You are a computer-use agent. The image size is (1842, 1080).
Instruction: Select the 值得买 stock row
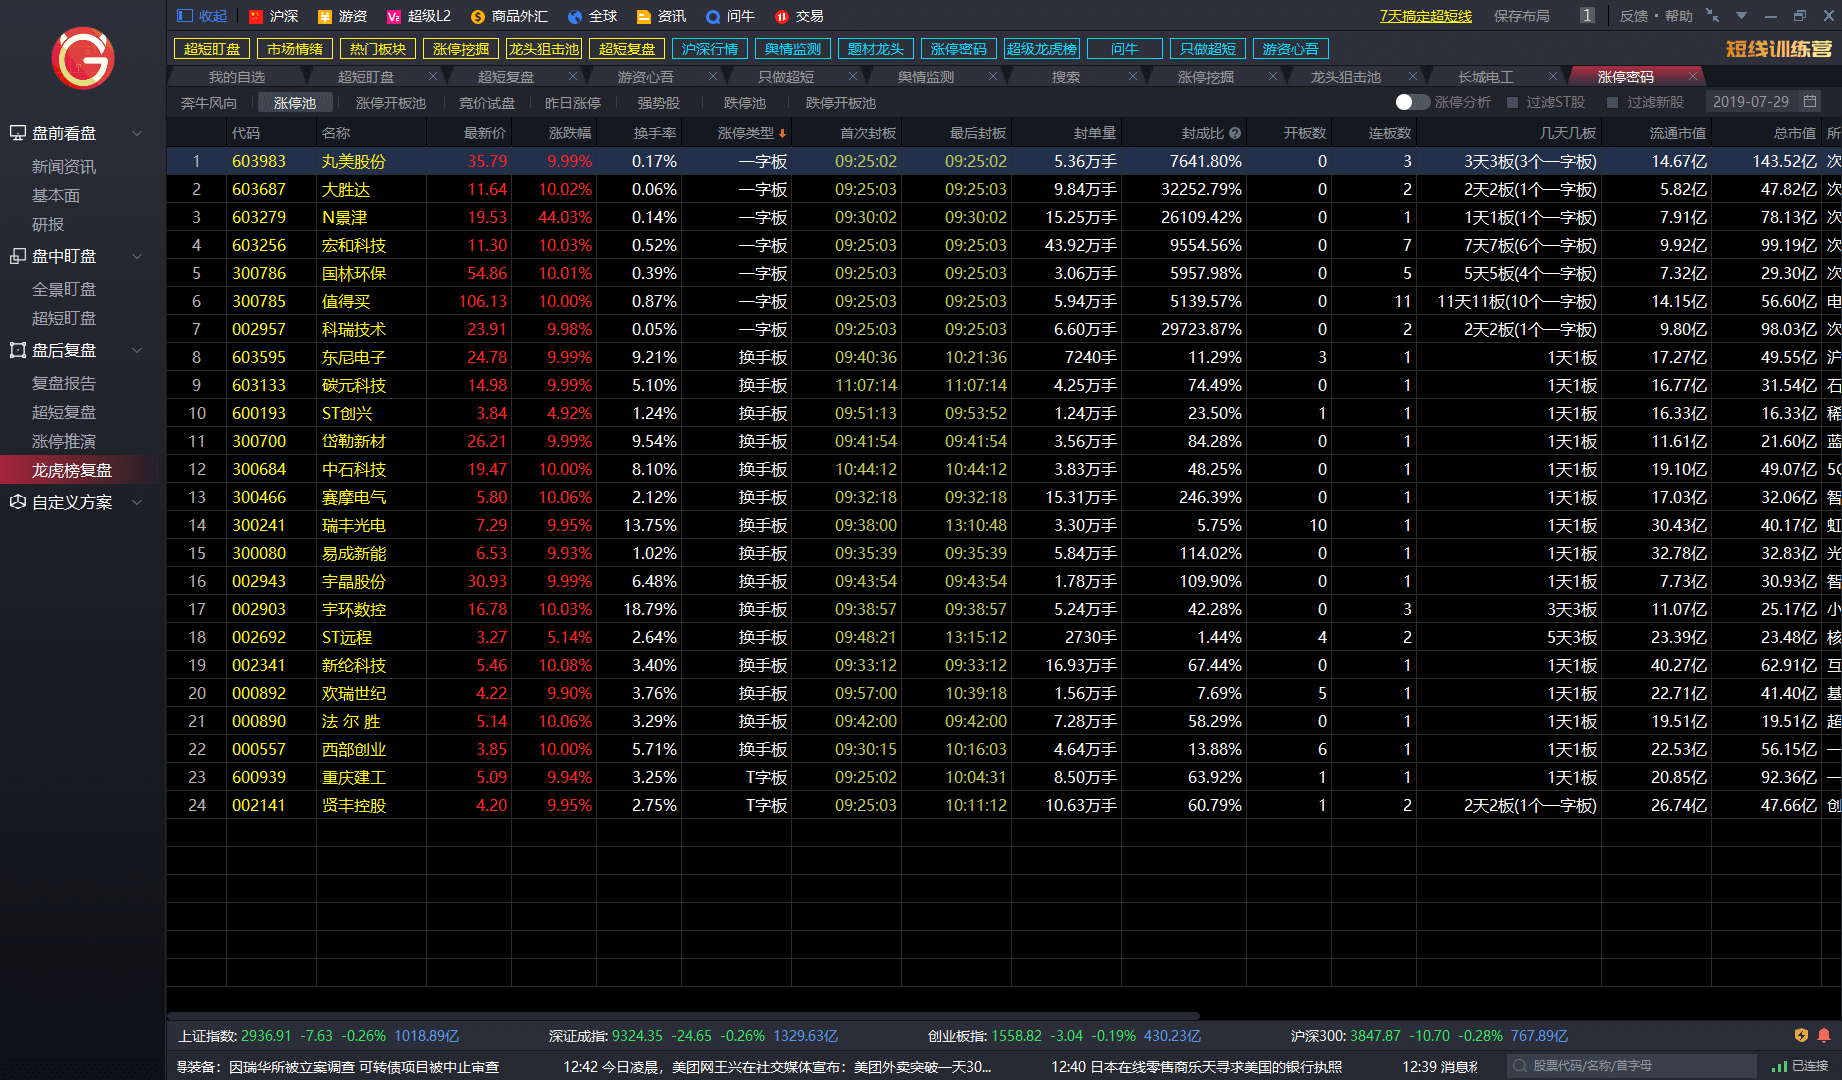tap(1003, 301)
